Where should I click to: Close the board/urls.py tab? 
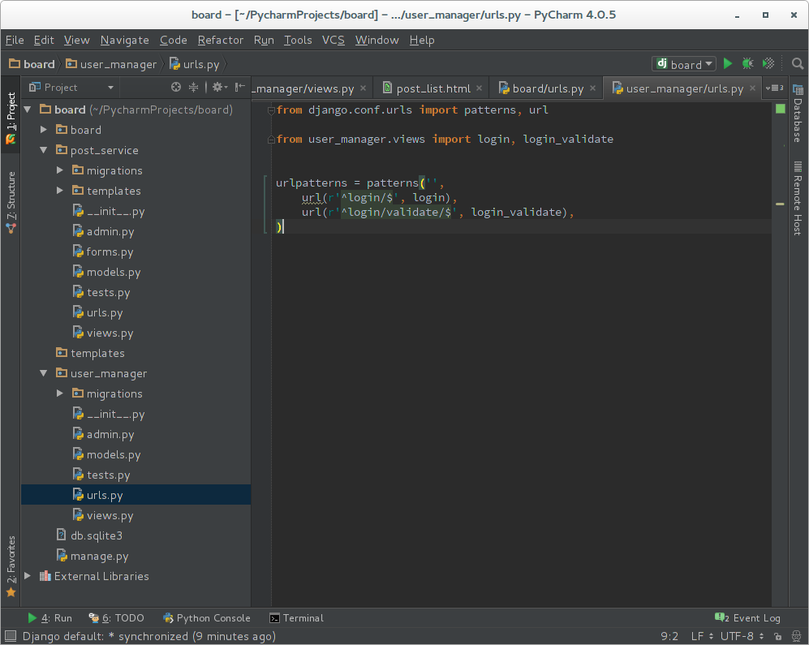(x=593, y=88)
